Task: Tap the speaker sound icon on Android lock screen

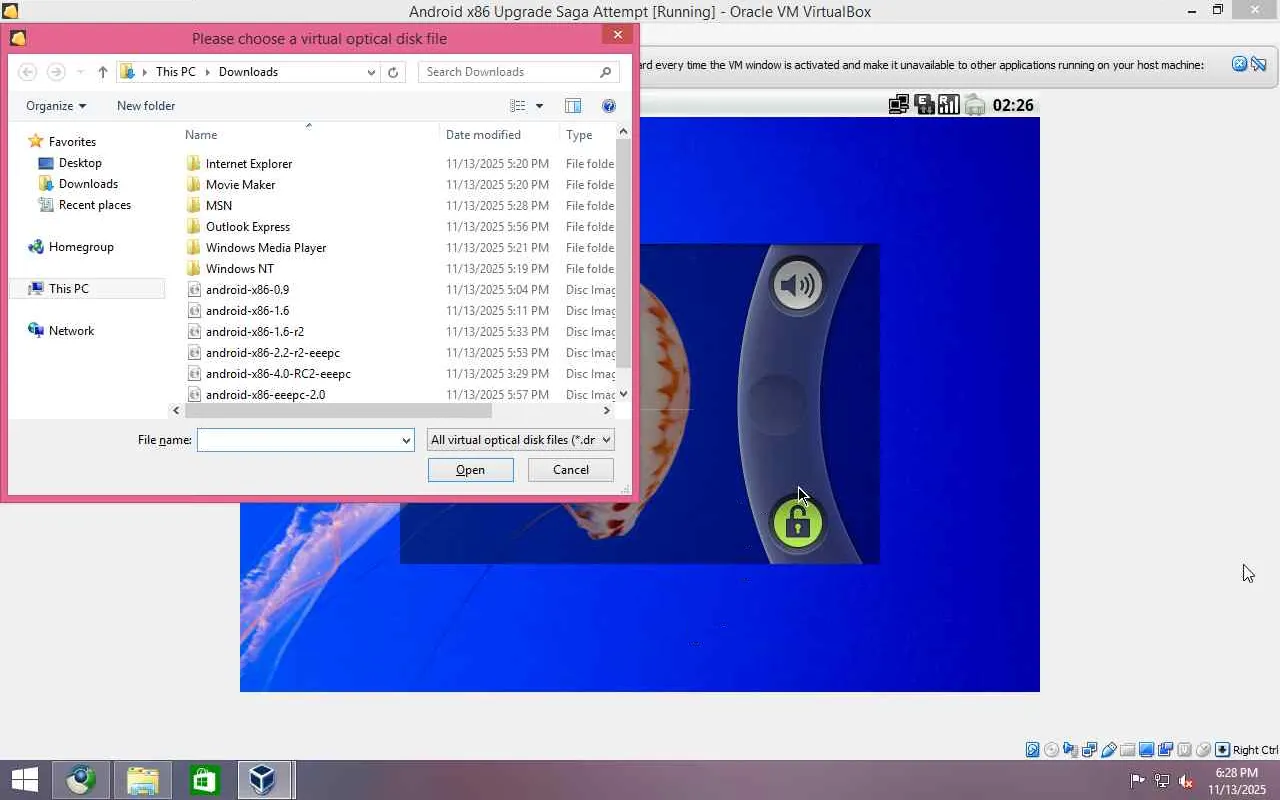Action: click(797, 286)
